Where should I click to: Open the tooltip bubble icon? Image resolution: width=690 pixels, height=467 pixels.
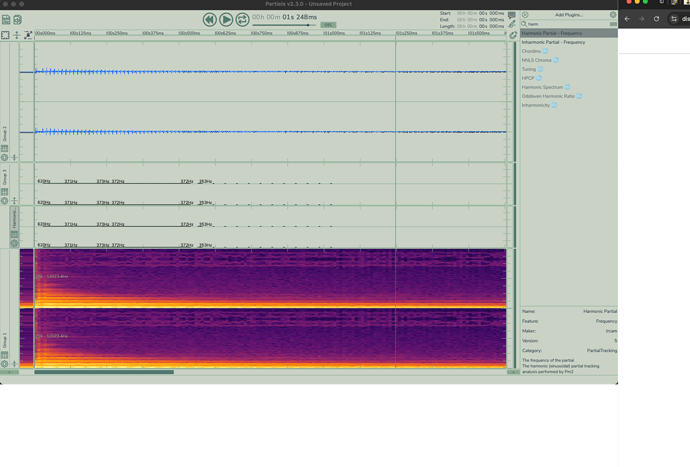point(512,16)
